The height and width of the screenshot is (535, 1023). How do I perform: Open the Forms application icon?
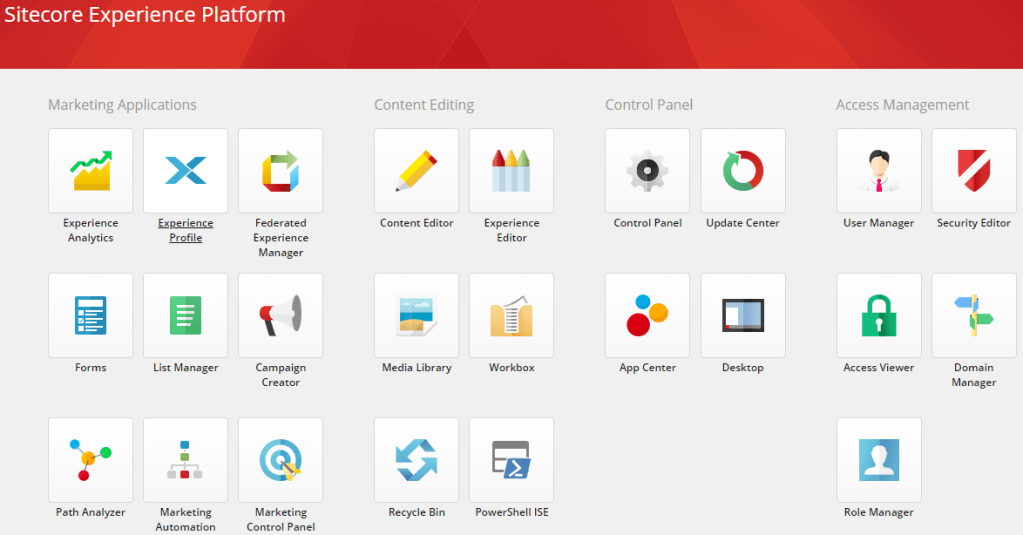(90, 315)
